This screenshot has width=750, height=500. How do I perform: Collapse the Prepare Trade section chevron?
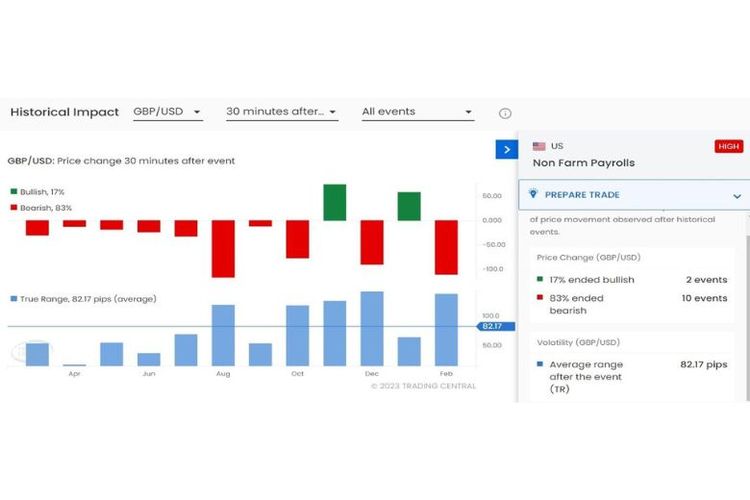click(x=737, y=196)
